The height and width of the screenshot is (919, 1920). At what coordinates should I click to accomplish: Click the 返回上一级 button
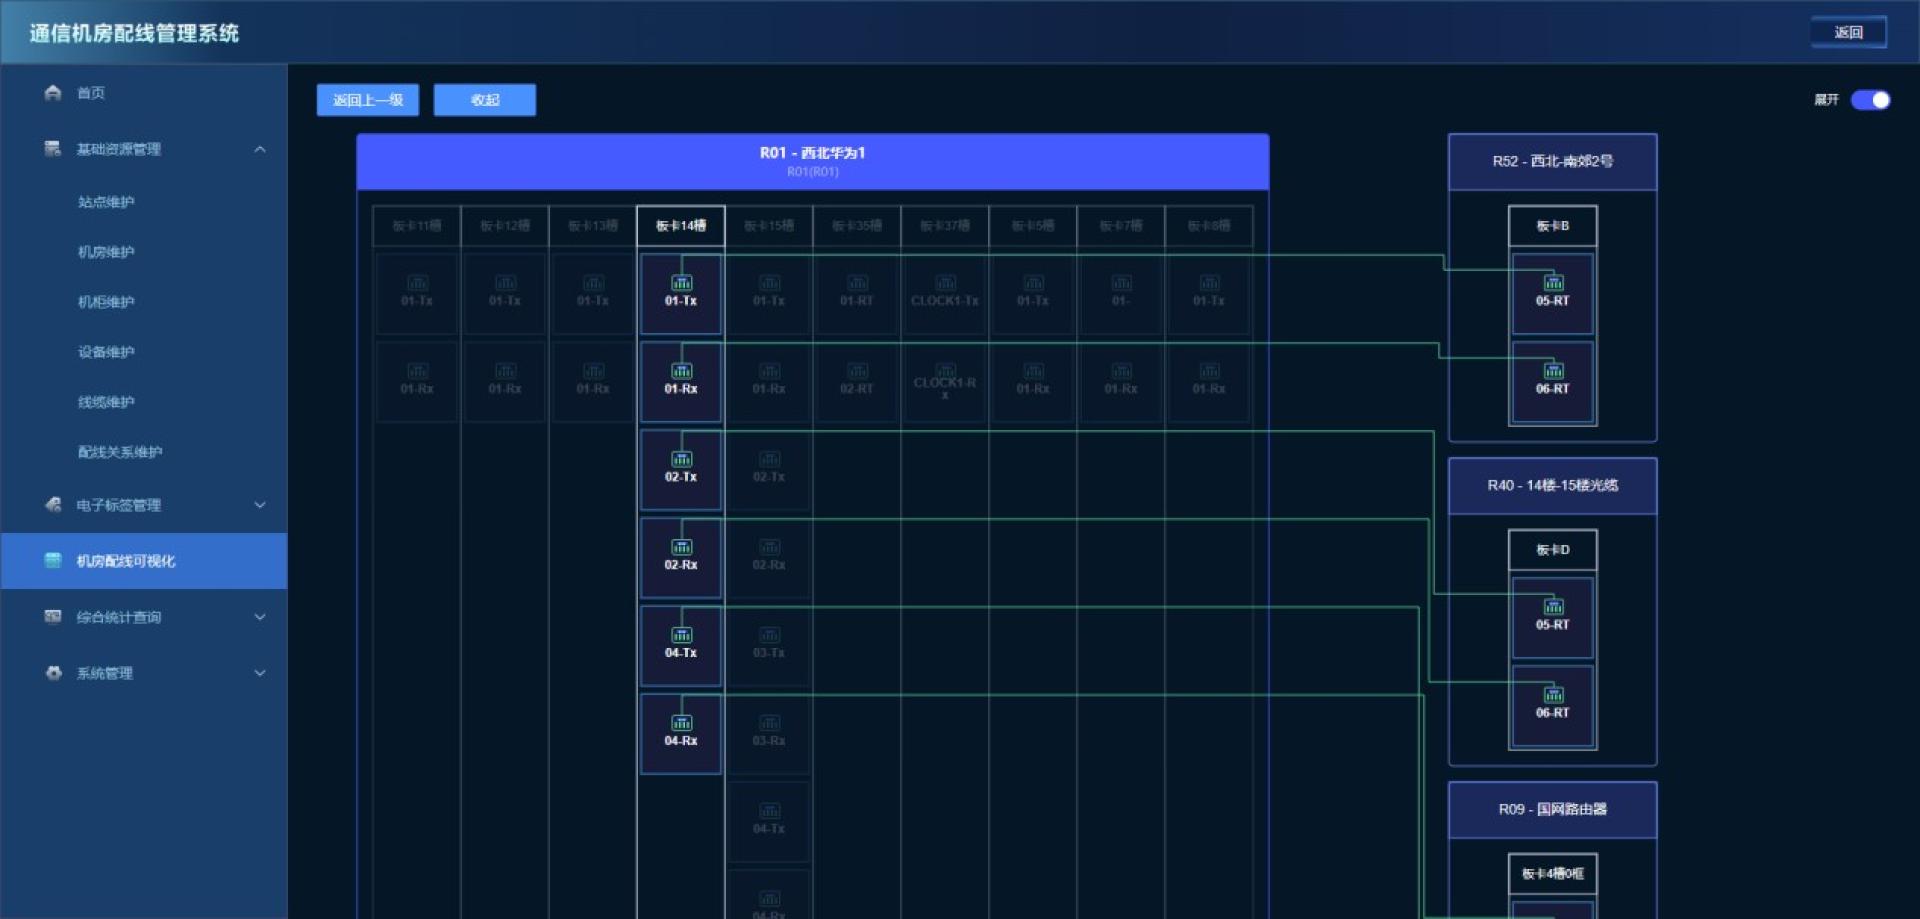(368, 100)
